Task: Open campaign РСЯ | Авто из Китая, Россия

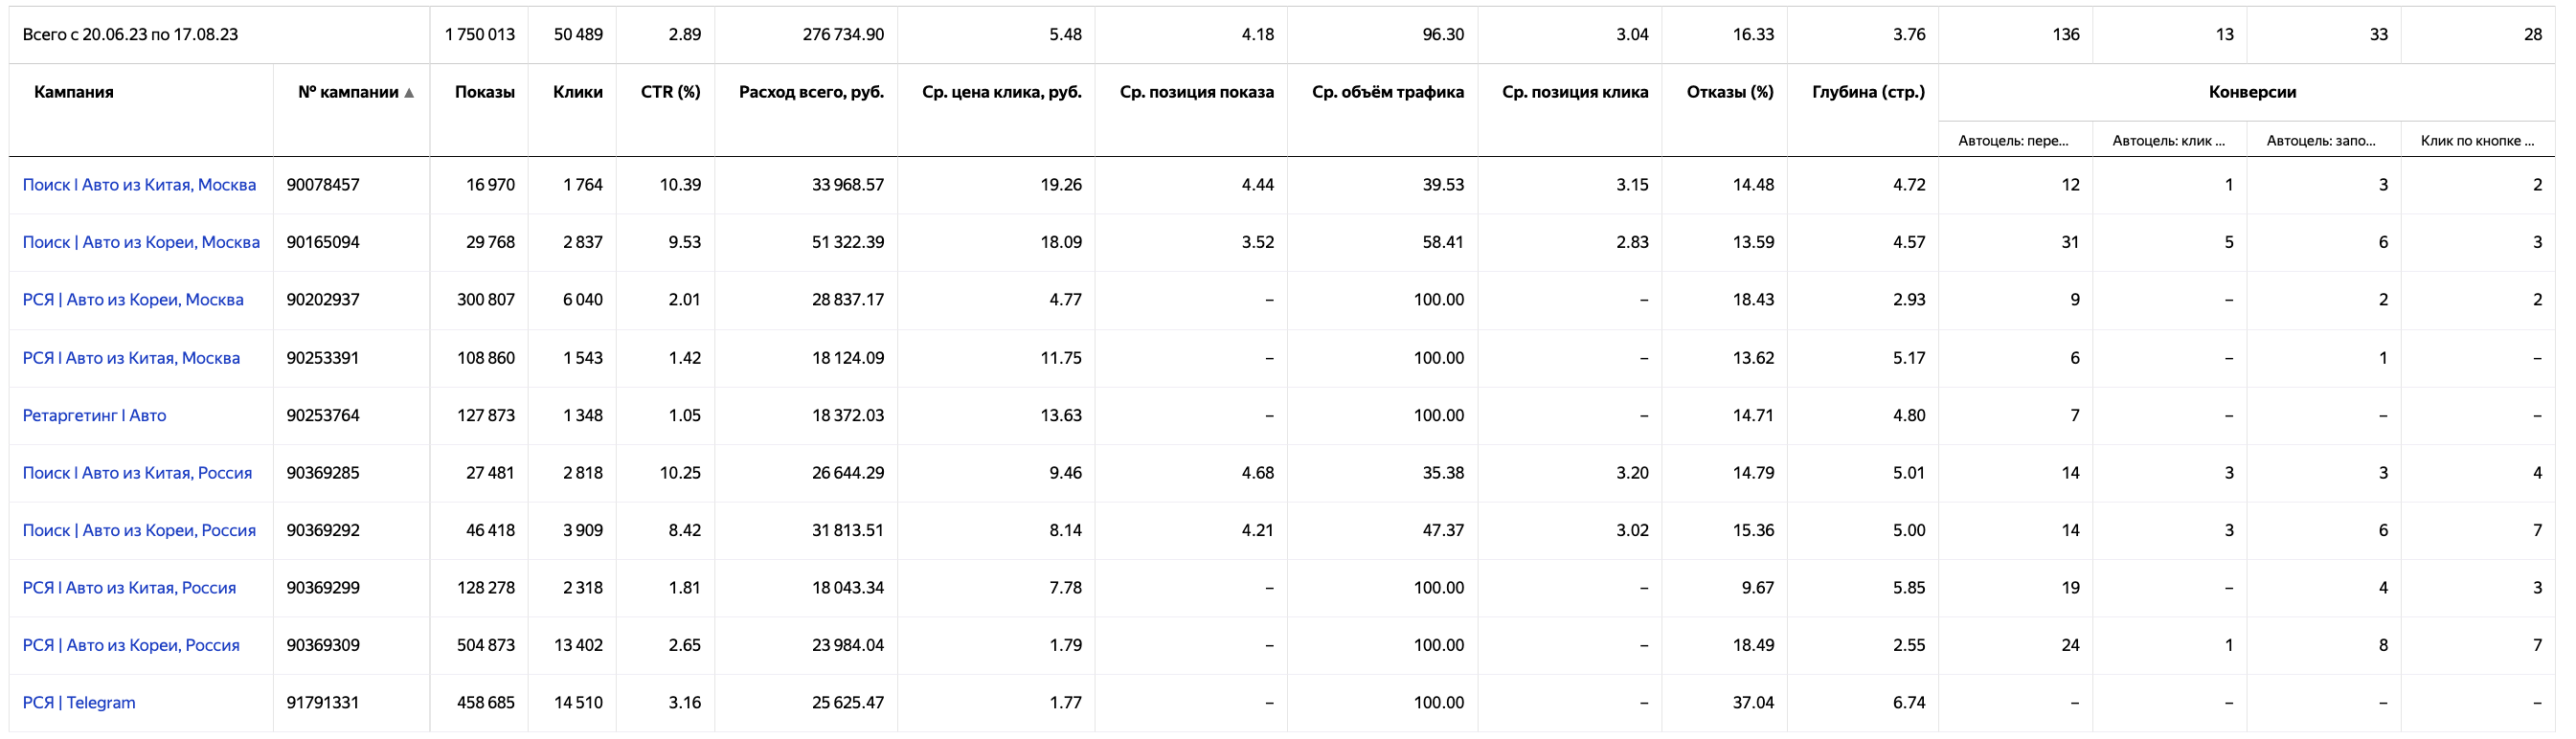Action: pos(129,588)
